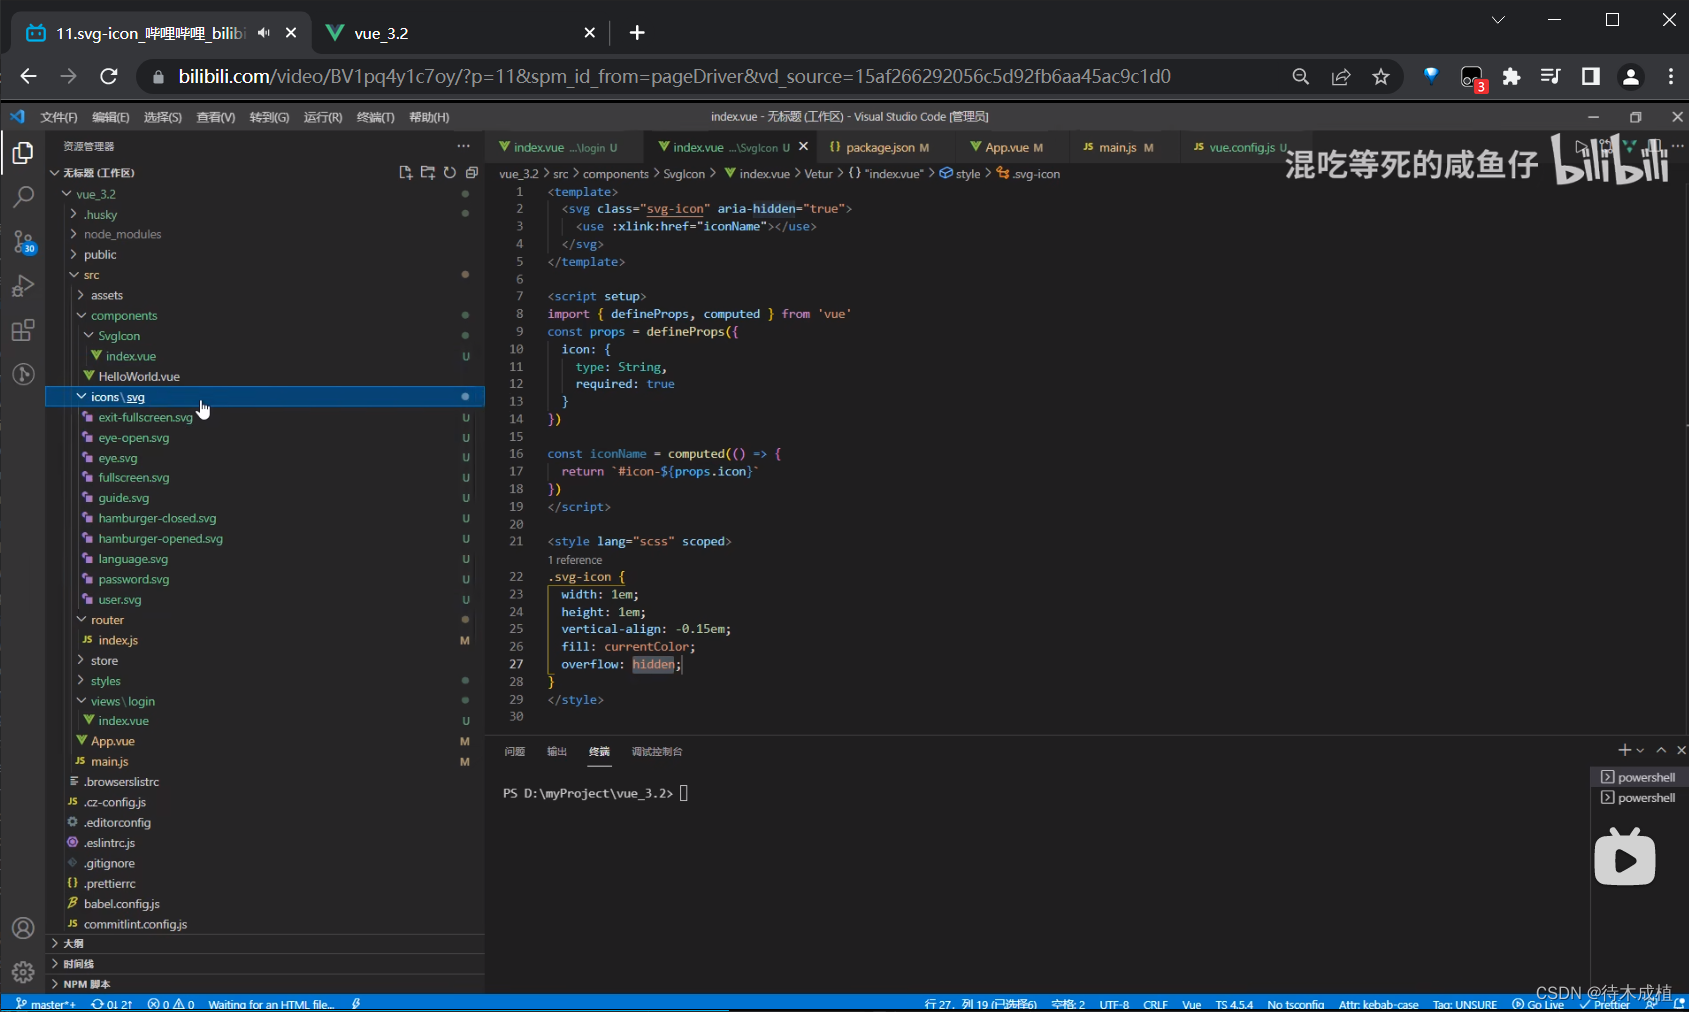Go back in the browser

[x=28, y=76]
